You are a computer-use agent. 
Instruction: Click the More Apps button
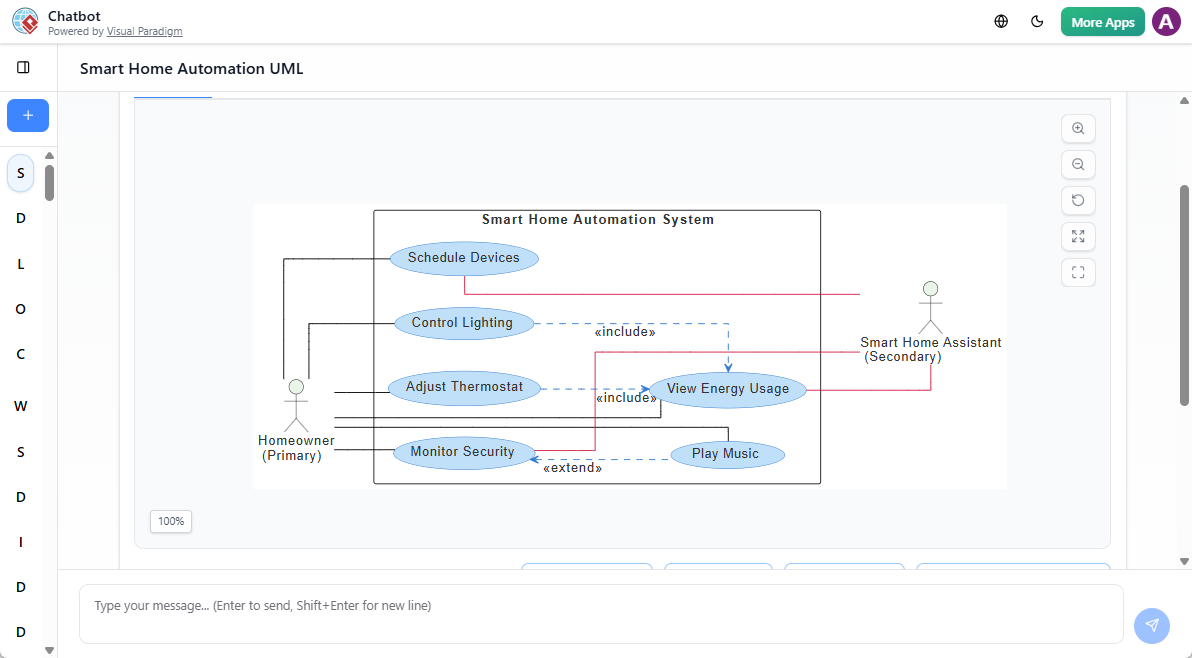point(1102,21)
